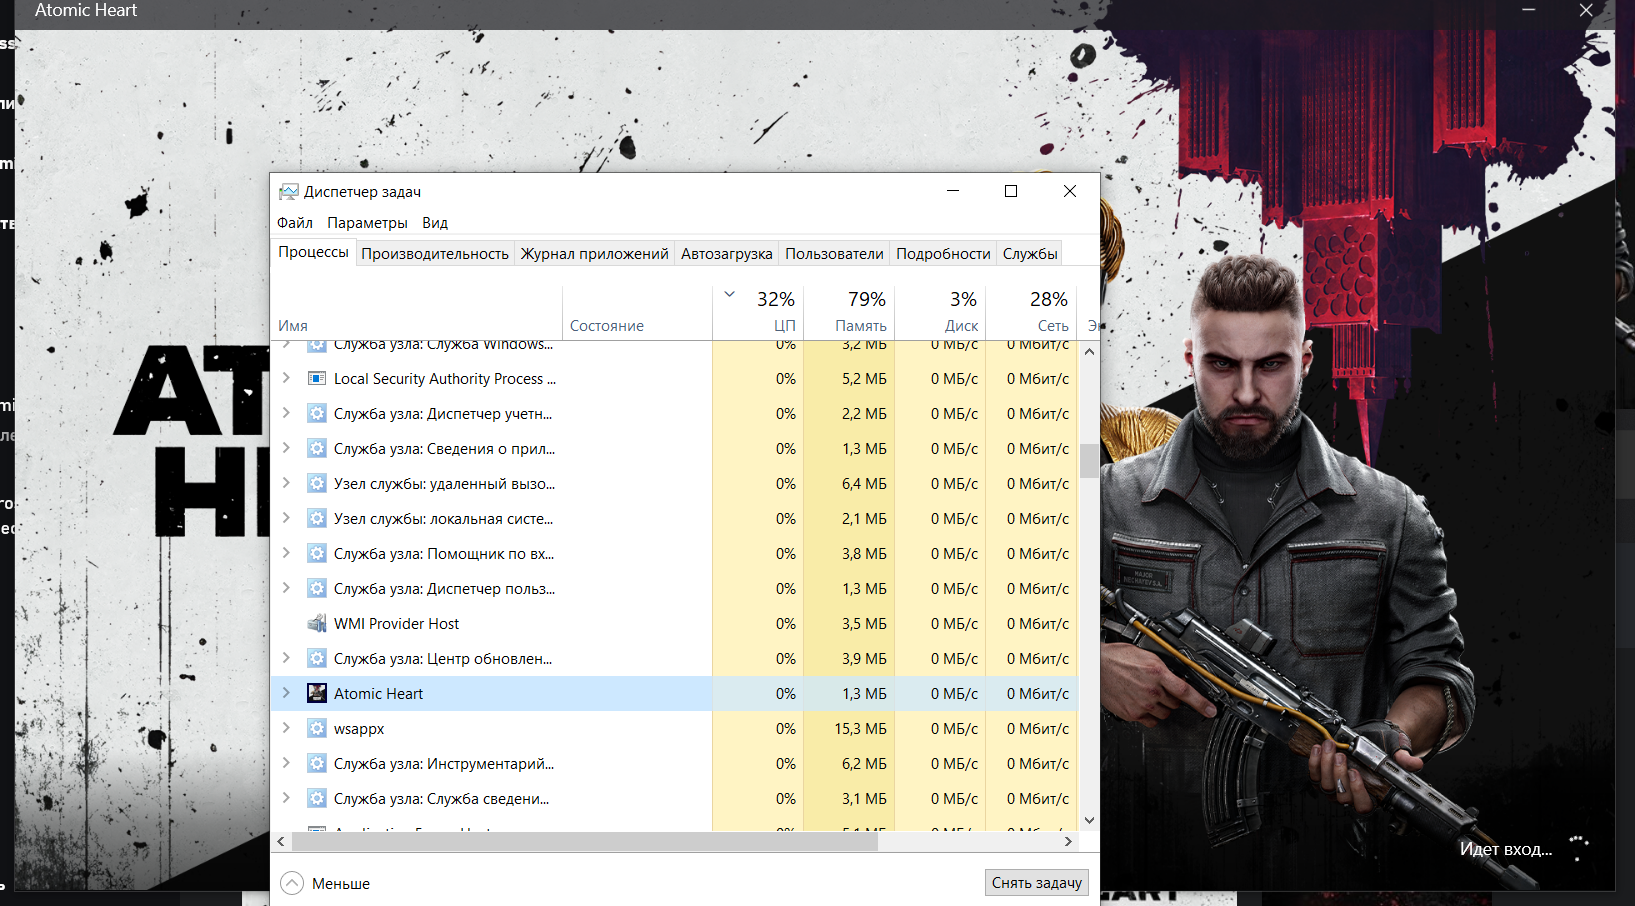The image size is (1635, 906).
Task: Sort by the 32% 'ЦП' column header
Action: point(758,313)
